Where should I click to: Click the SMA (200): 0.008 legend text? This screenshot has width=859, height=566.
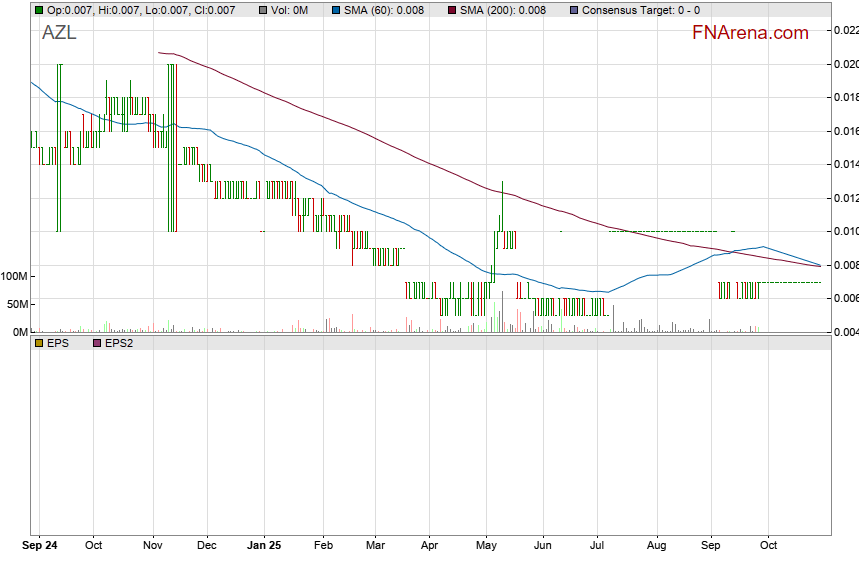pyautogui.click(x=502, y=10)
